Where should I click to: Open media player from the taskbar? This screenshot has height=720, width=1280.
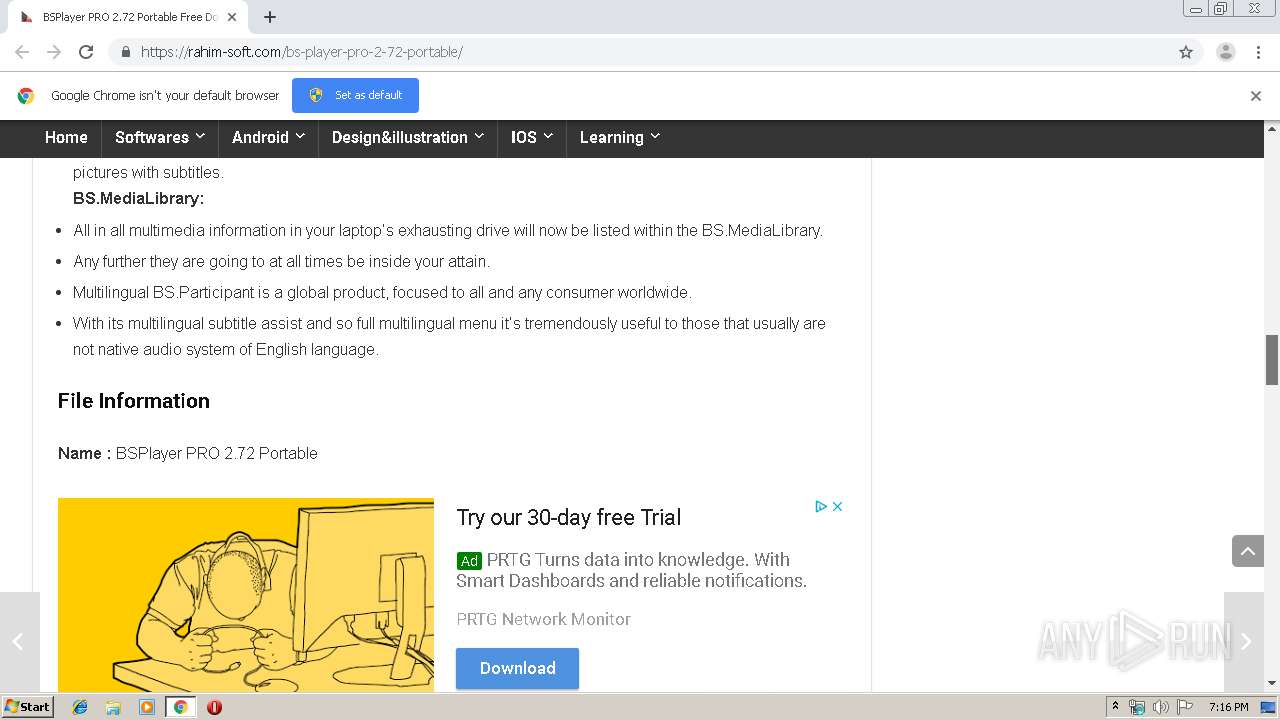pos(147,707)
